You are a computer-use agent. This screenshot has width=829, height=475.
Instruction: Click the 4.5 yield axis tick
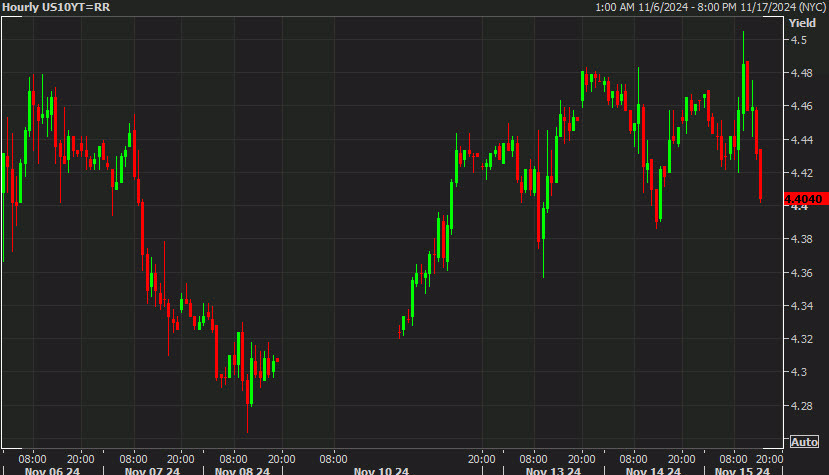tap(798, 40)
